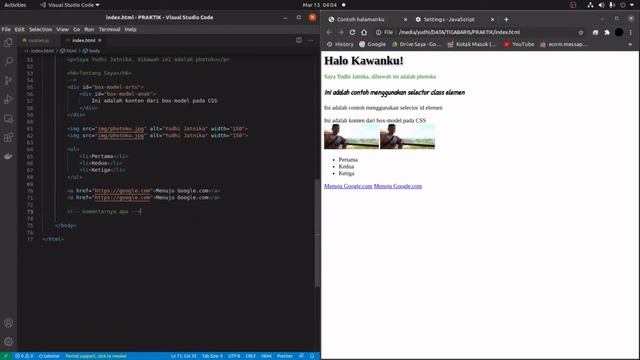Click the Prettier status bar entry
This screenshot has height=360, width=640.
click(x=285, y=356)
